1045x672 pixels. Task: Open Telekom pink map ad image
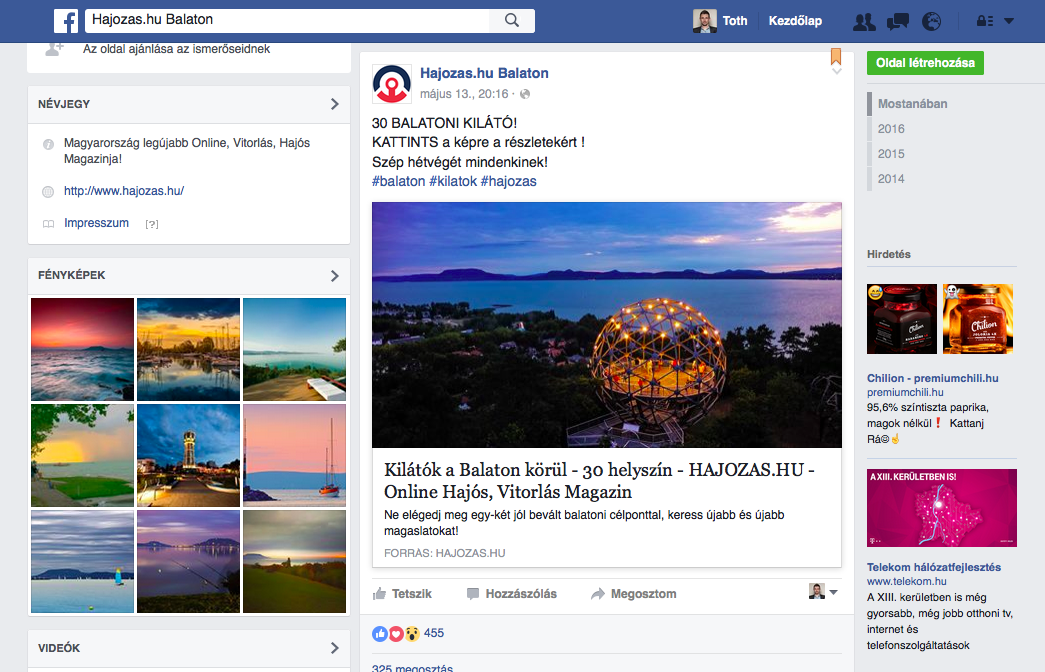(942, 508)
